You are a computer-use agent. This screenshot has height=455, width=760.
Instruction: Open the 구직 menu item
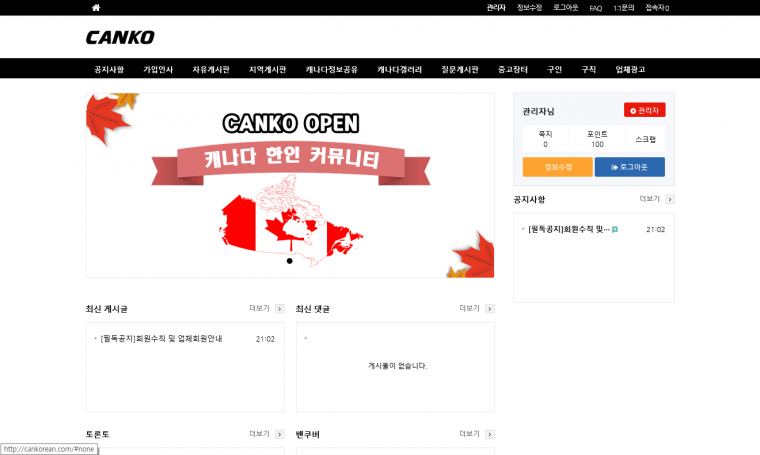(x=588, y=69)
